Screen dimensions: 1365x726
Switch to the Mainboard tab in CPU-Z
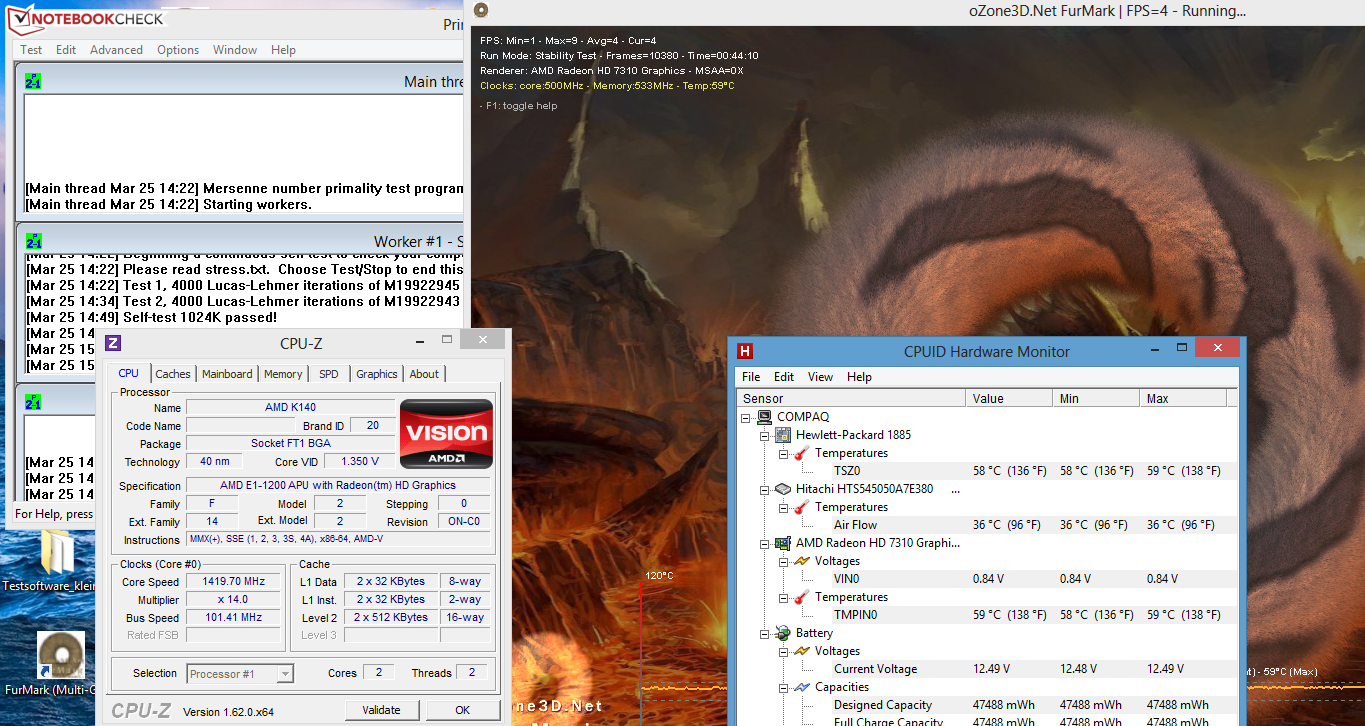[x=227, y=374]
